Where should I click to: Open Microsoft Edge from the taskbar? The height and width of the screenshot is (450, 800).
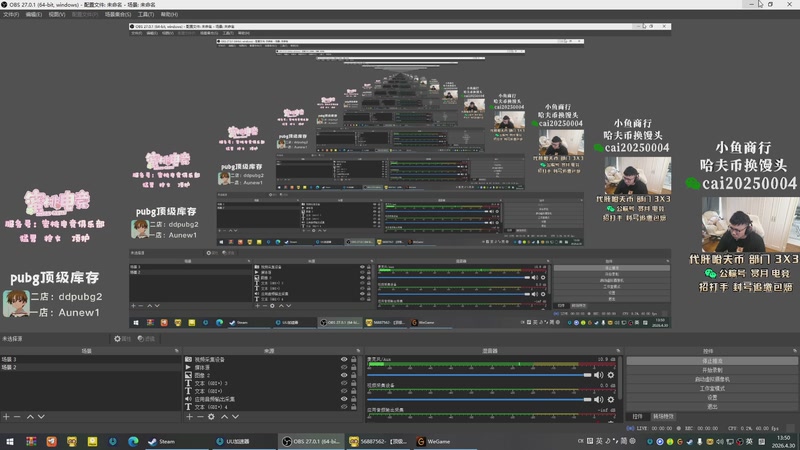click(133, 441)
